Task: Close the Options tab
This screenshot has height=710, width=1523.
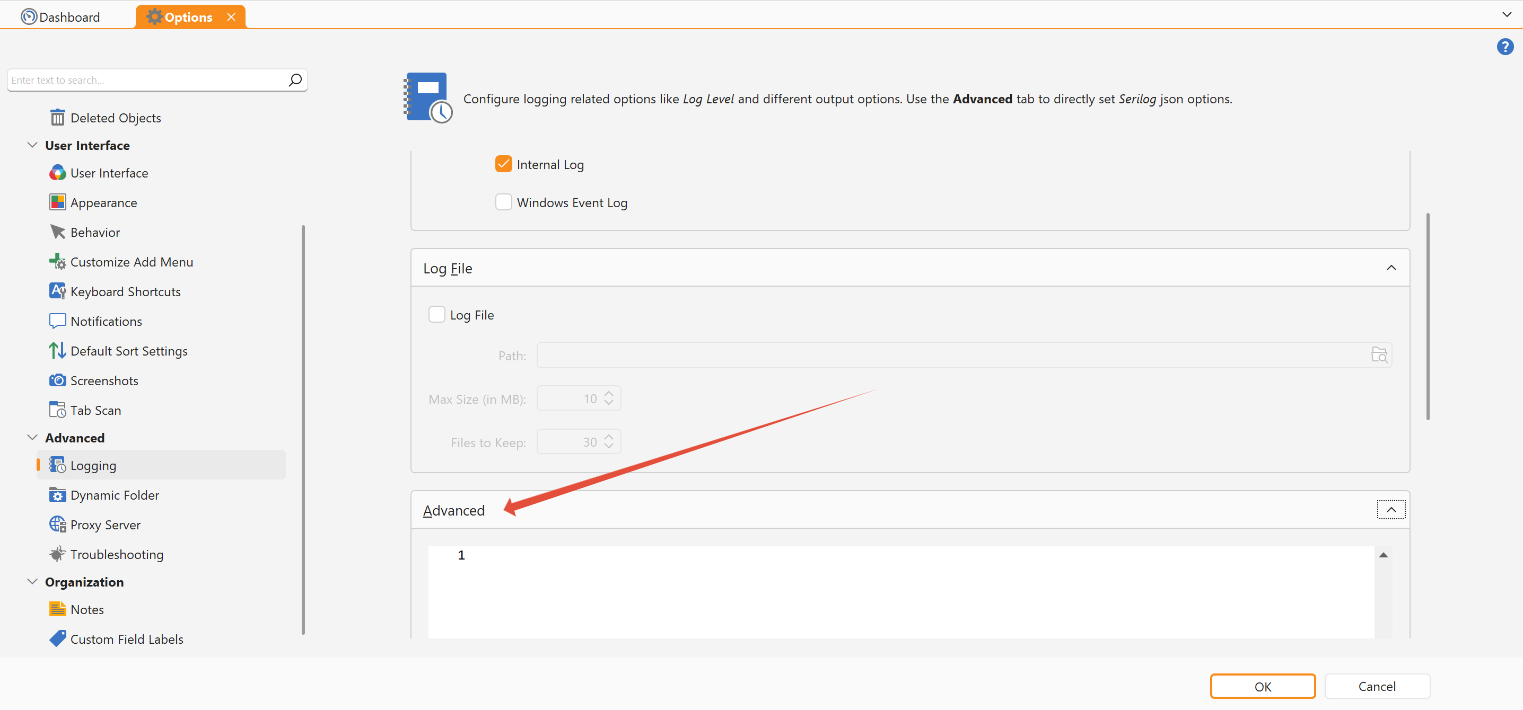Action: click(x=232, y=17)
